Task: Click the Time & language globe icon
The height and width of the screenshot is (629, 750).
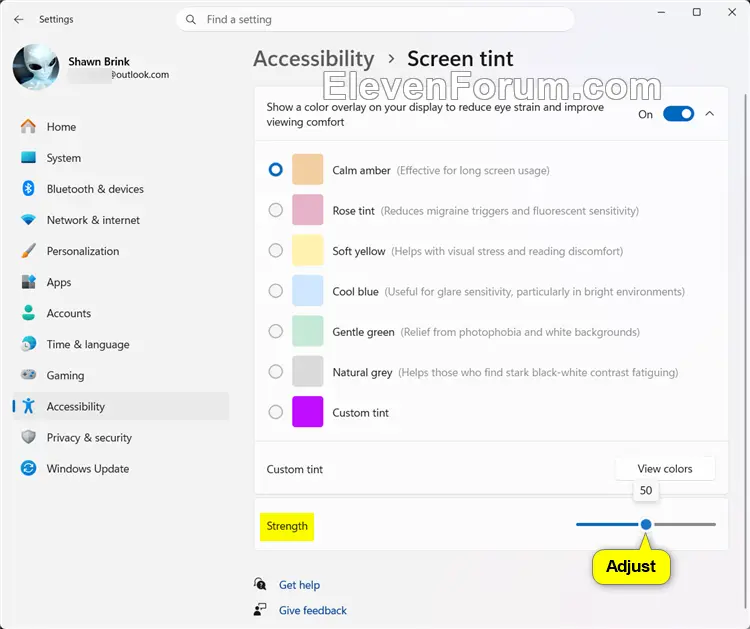Action: pos(28,344)
